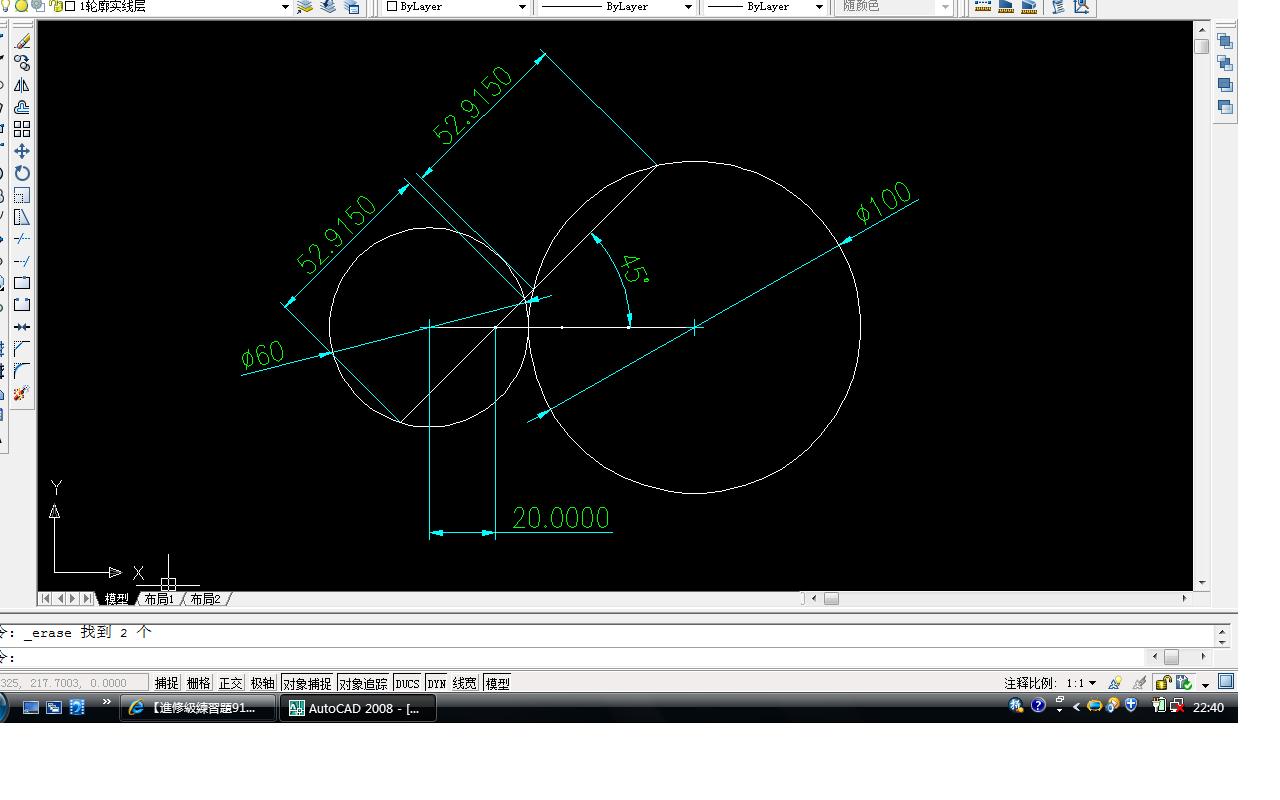Screen dimensions: 1280x800
Task: Click the Show Desktop quick launch icon
Action: tap(31, 708)
